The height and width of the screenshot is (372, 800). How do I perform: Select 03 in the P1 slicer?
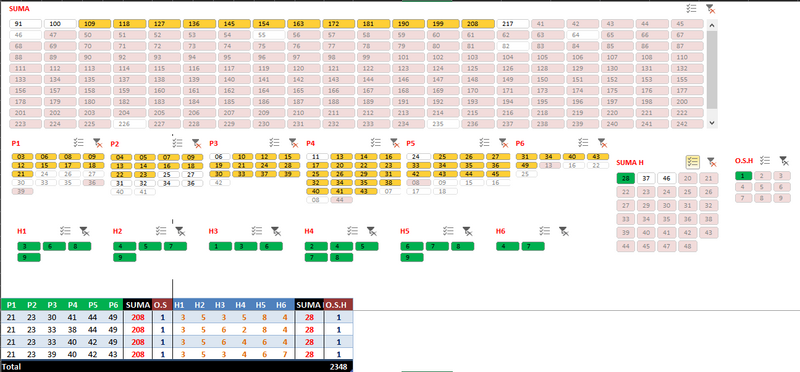[x=22, y=157]
